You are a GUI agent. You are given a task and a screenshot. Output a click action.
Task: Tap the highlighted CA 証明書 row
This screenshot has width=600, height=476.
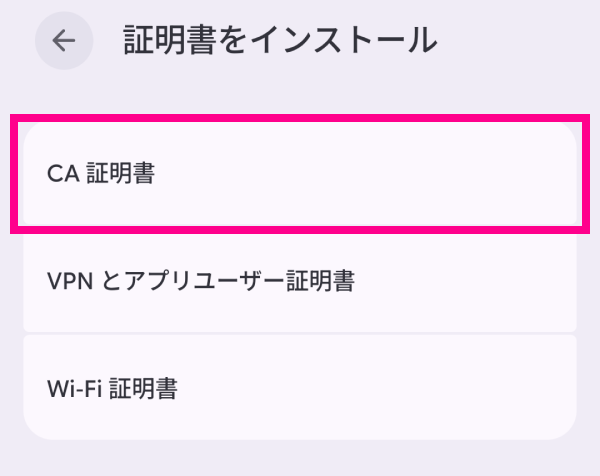pyautogui.click(x=299, y=174)
